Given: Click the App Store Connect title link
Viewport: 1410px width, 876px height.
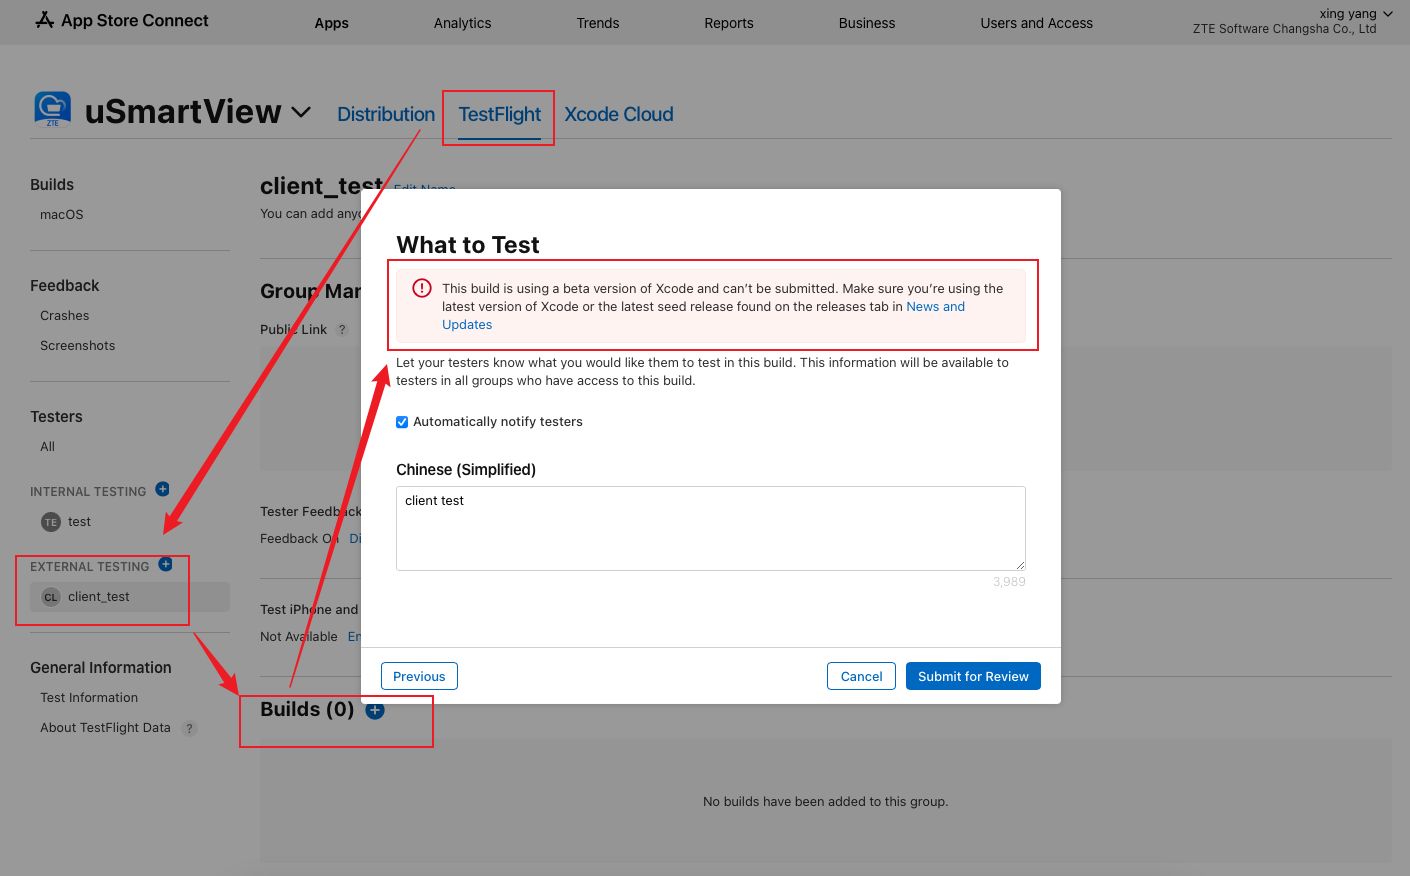Looking at the screenshot, I should coord(135,20).
